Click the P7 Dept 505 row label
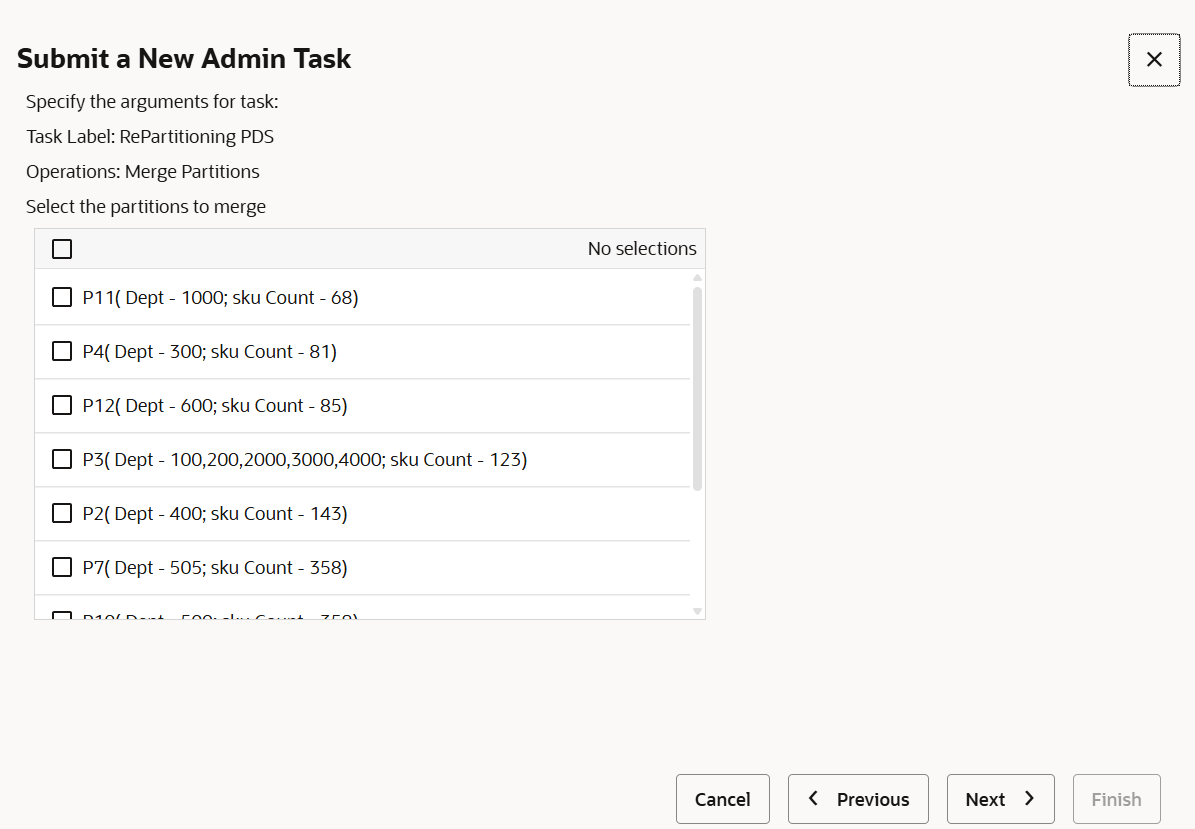The width and height of the screenshot is (1195, 829). point(215,568)
